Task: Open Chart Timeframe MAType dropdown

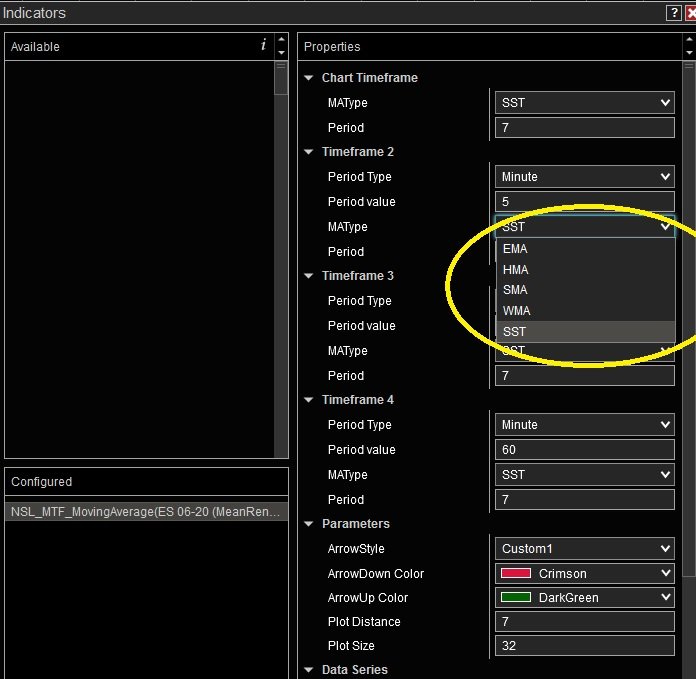Action: 585,103
